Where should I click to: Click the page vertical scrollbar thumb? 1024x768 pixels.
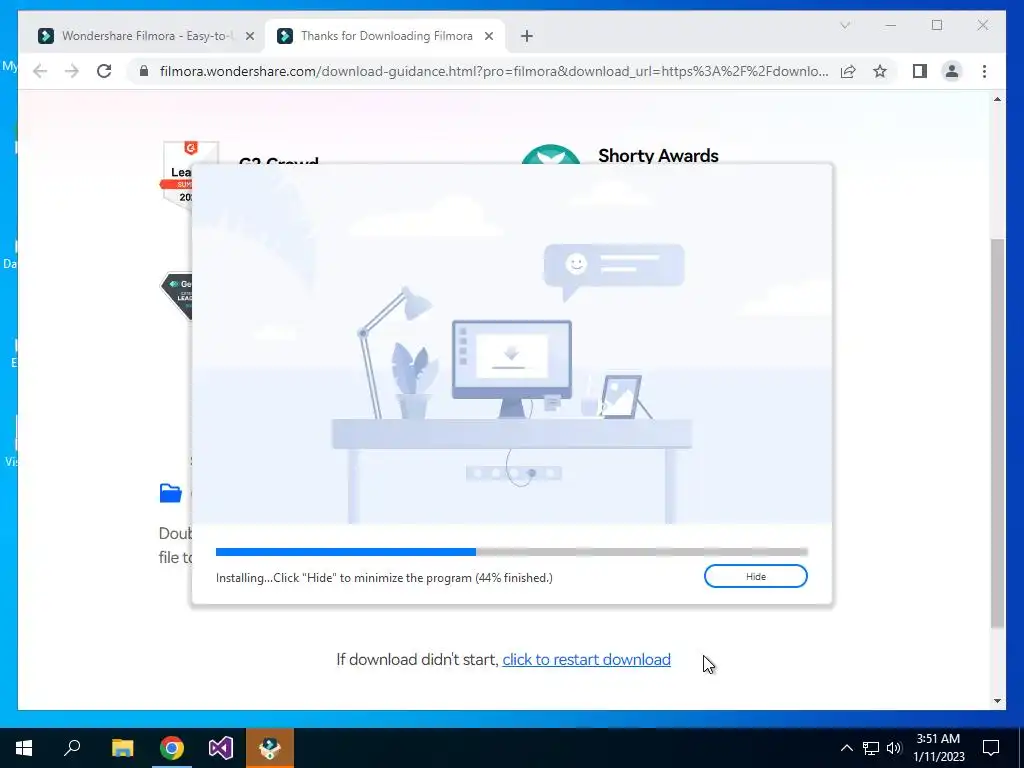997,434
